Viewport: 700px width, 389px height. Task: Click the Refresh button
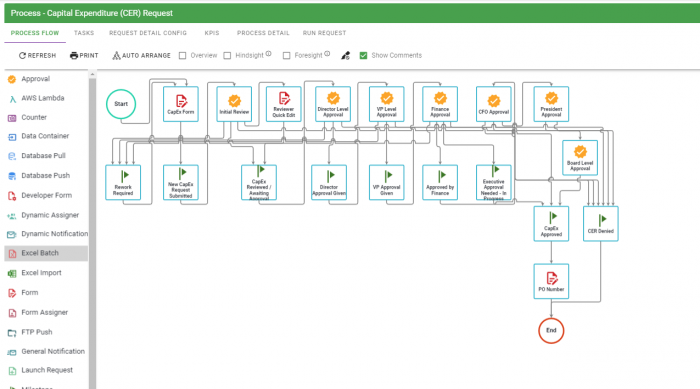pyautogui.click(x=38, y=55)
